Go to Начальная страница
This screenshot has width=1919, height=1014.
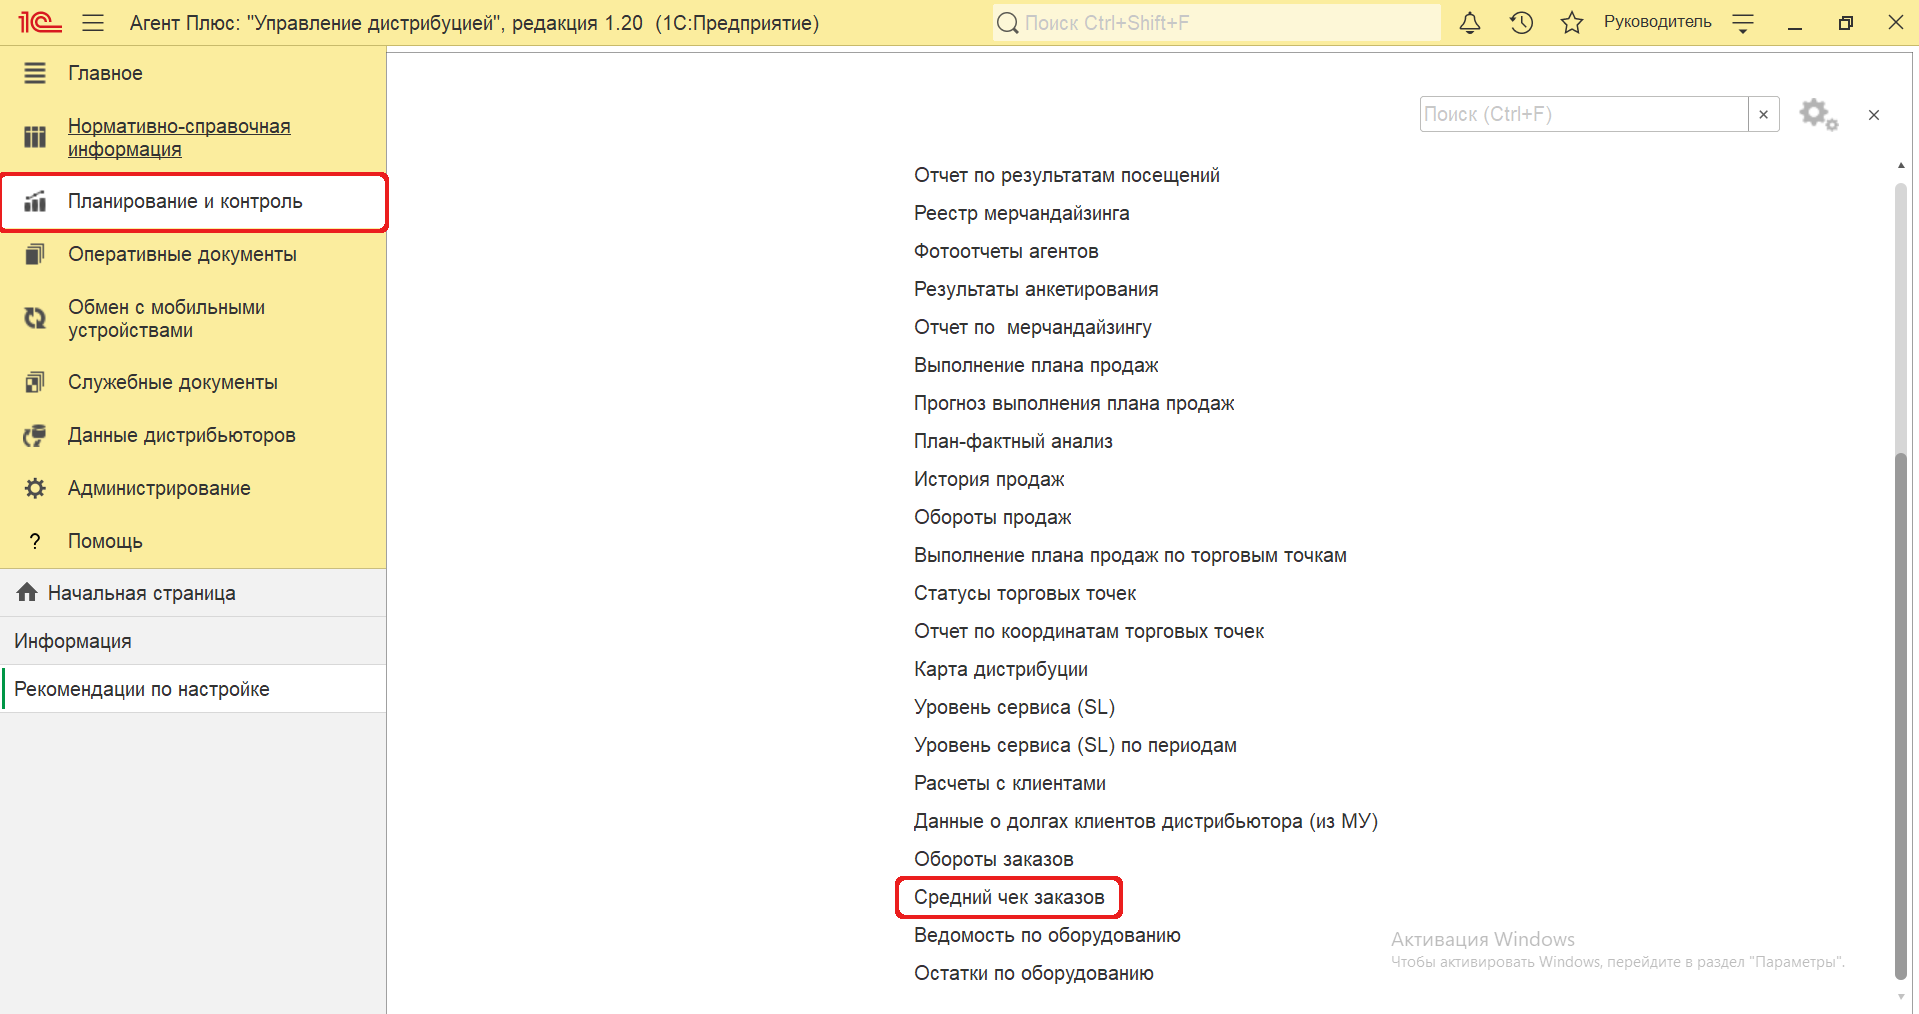(x=142, y=593)
